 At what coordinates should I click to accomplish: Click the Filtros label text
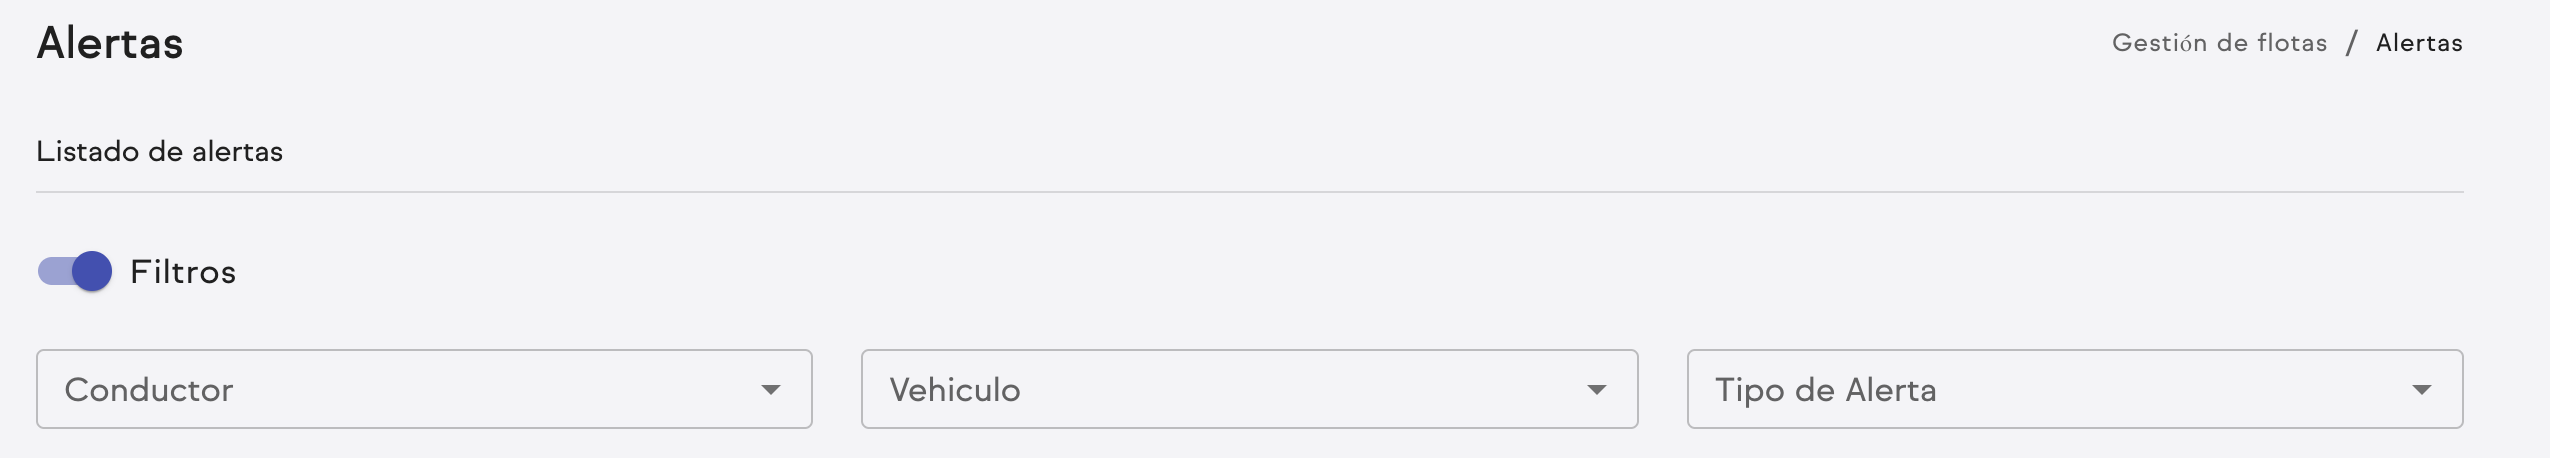point(183,272)
